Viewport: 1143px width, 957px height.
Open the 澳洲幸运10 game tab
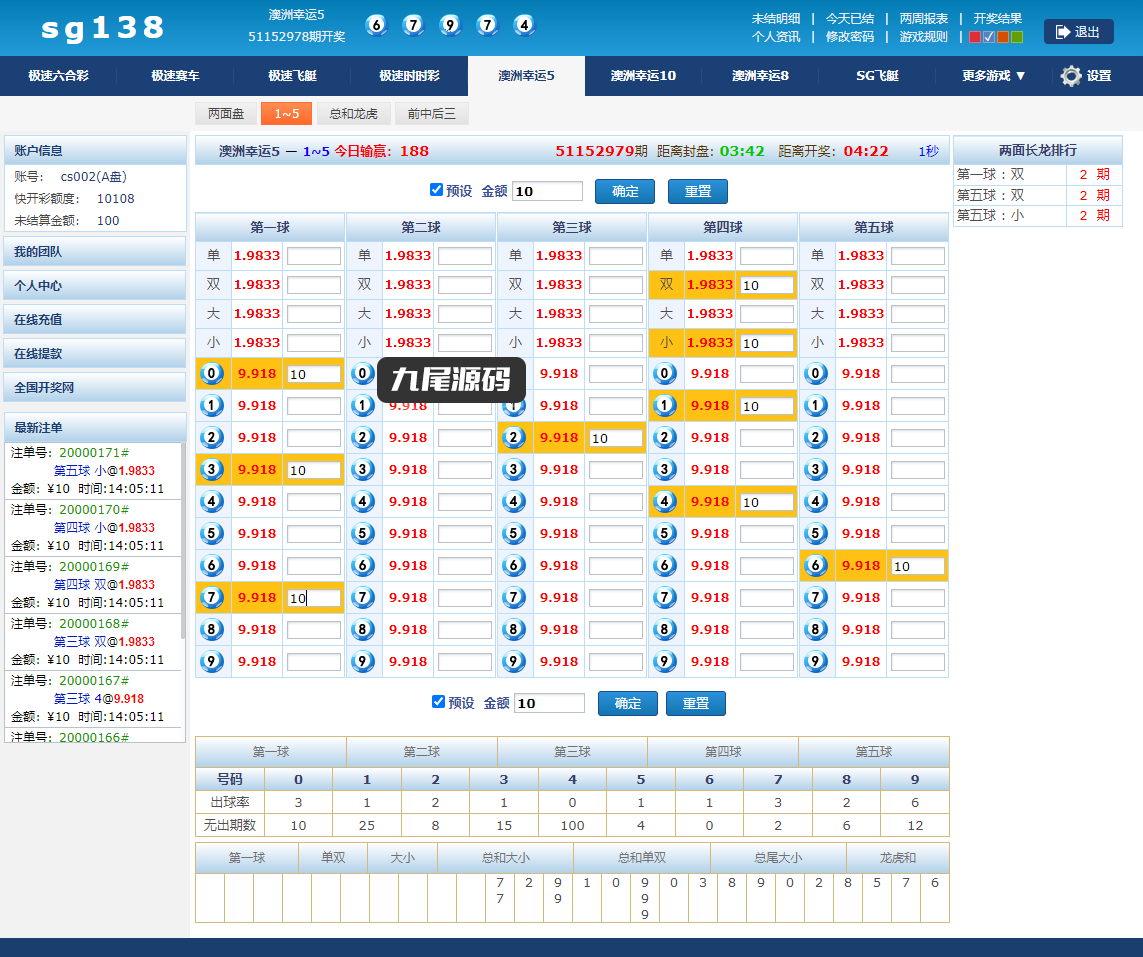[643, 76]
